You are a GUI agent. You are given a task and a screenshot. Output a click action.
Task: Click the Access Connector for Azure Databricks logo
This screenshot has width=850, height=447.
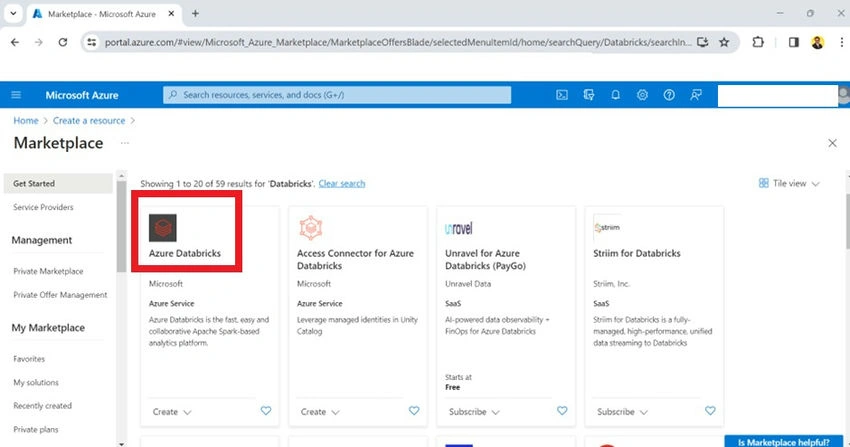coord(311,228)
